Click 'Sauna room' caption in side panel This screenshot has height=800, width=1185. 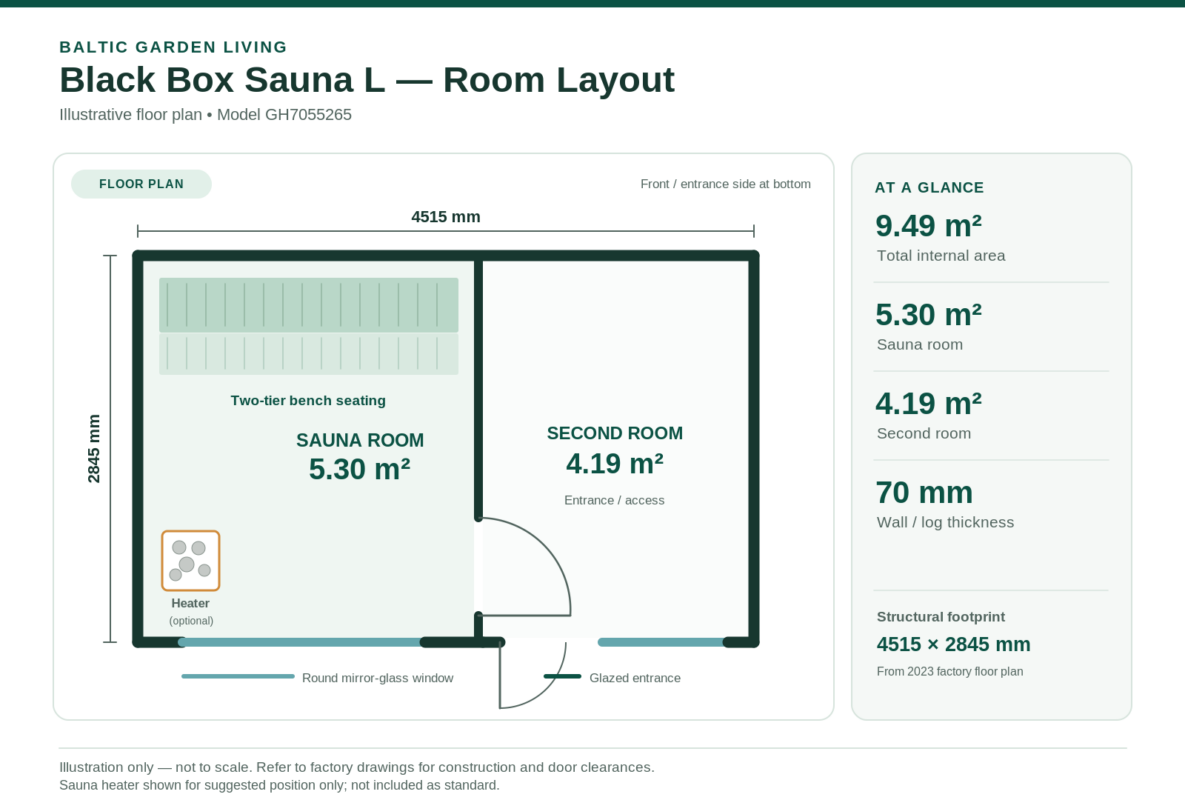coord(920,344)
